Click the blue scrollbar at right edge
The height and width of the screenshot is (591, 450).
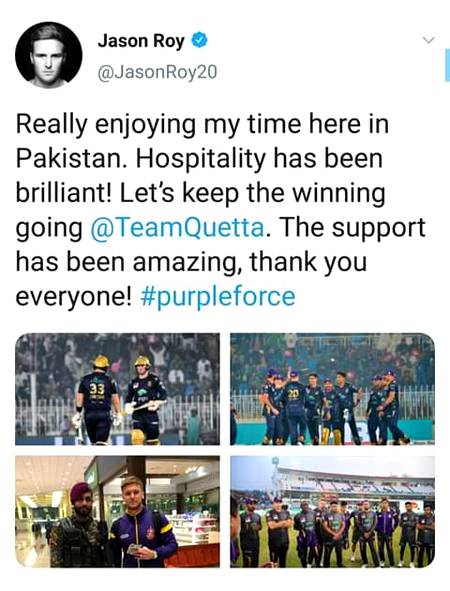[447, 65]
